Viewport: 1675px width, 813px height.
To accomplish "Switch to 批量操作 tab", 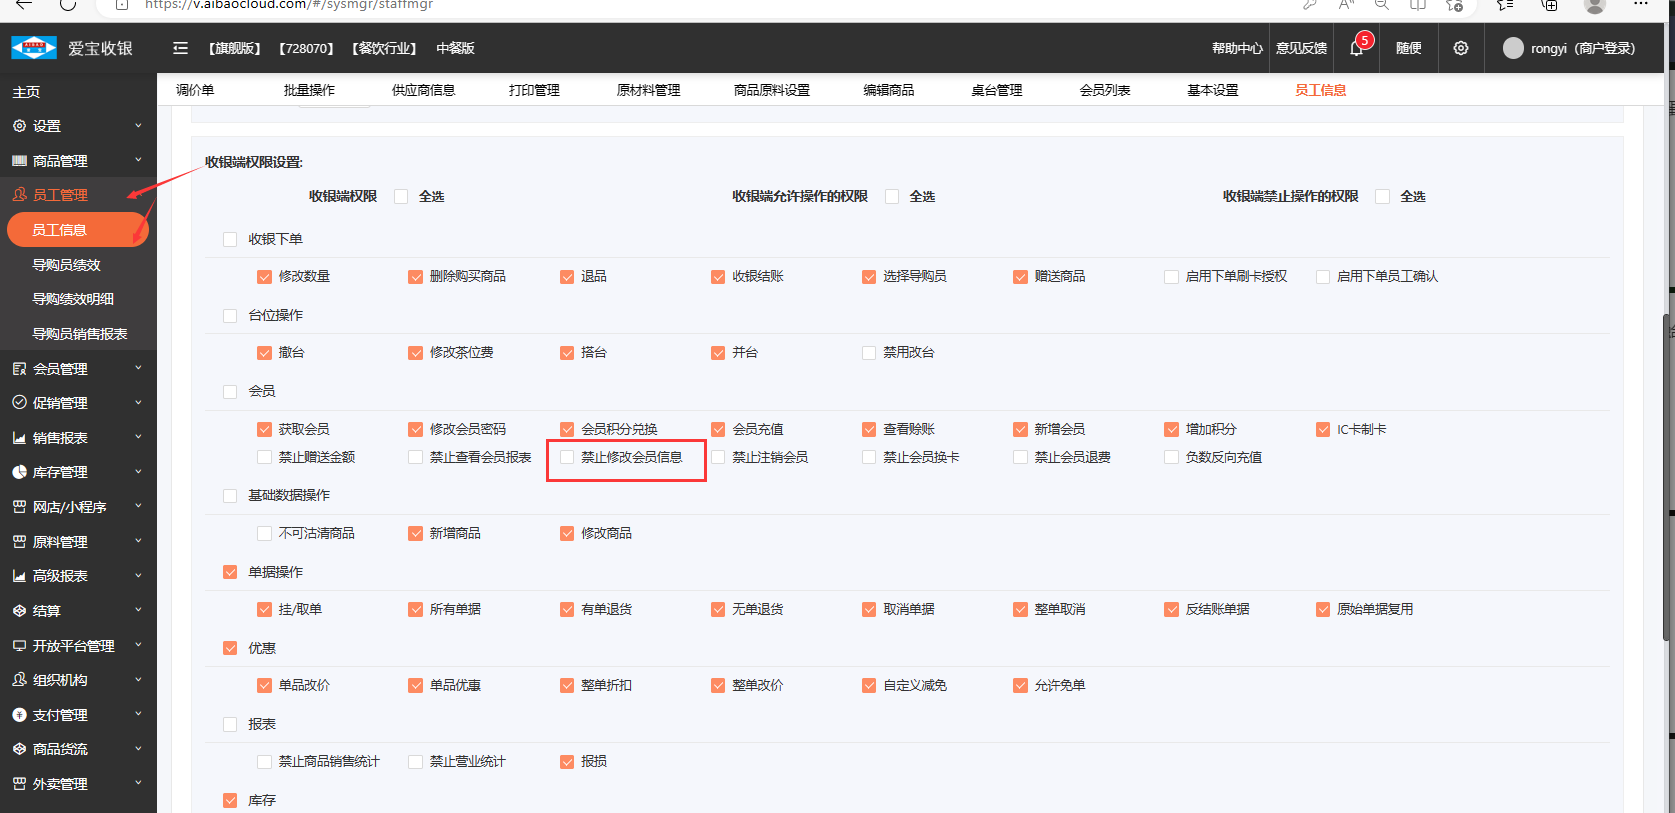I will (309, 90).
